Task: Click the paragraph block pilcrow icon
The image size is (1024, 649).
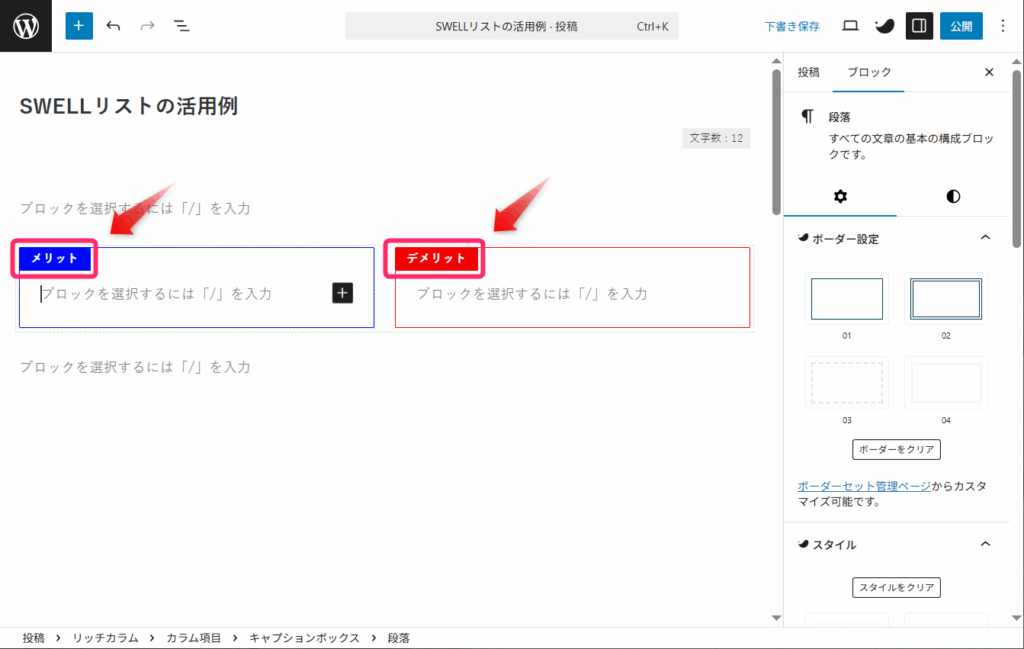Action: (808, 117)
